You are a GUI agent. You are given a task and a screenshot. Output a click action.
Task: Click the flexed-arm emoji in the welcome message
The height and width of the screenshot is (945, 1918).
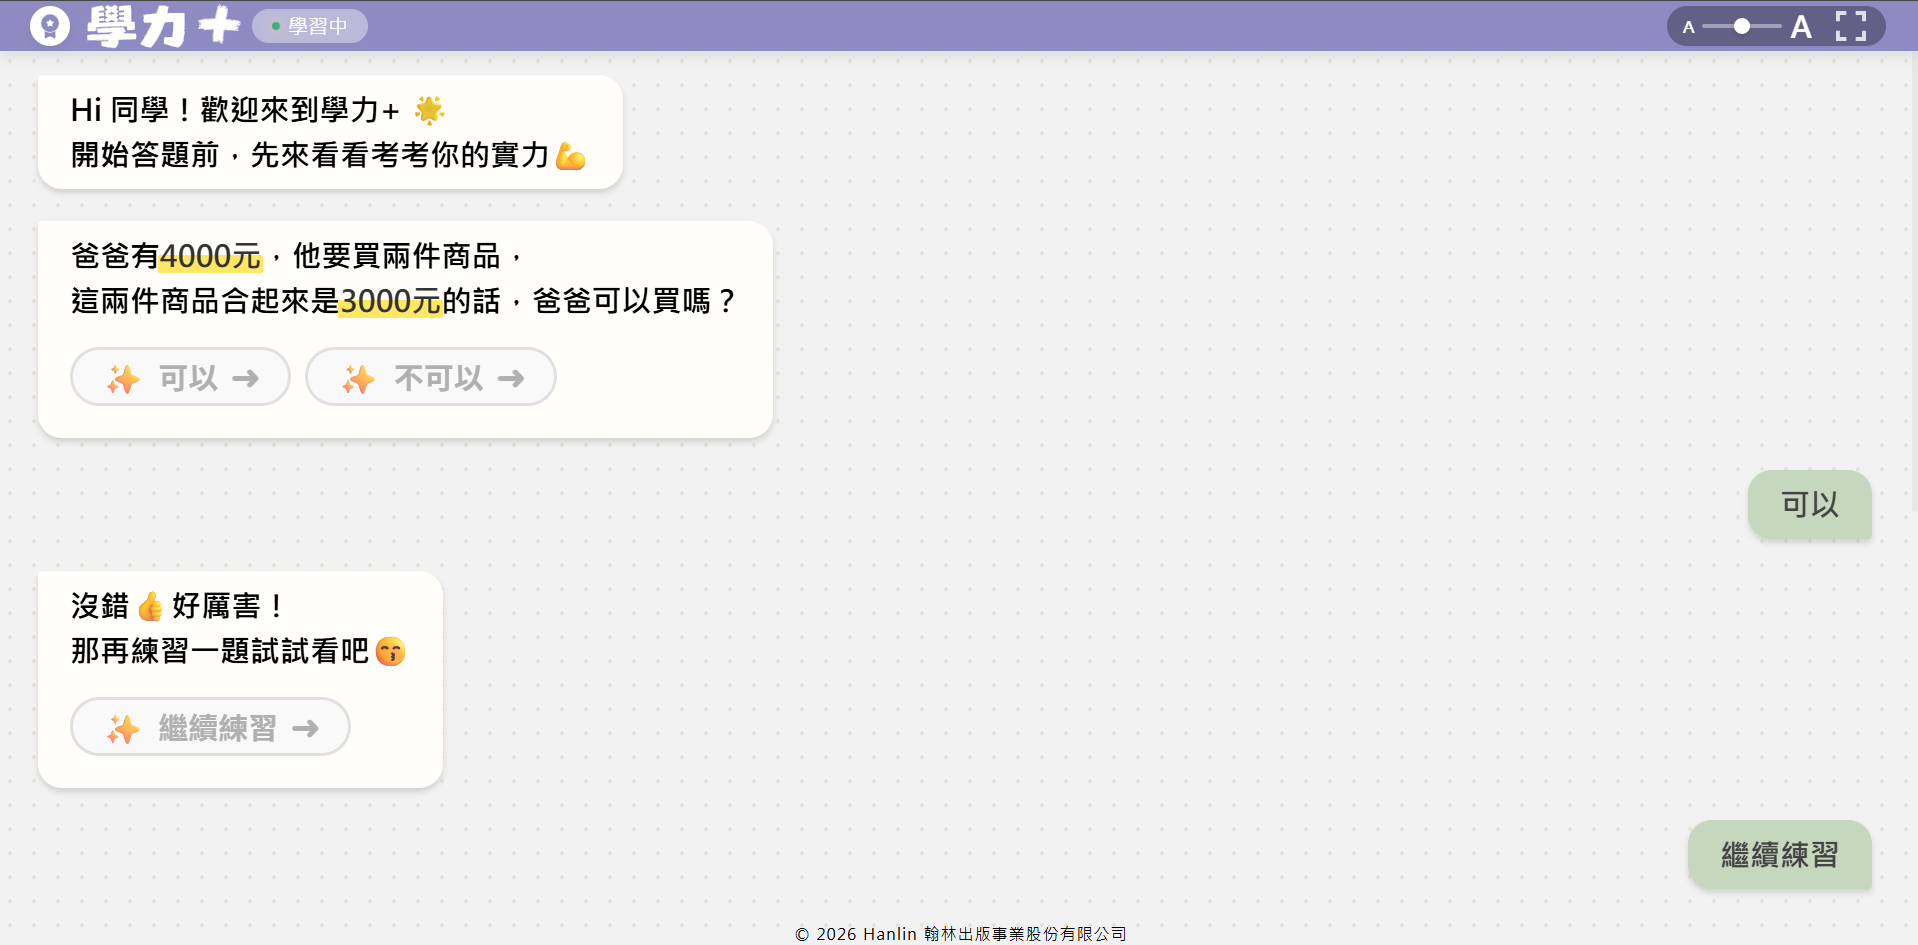[x=570, y=156]
